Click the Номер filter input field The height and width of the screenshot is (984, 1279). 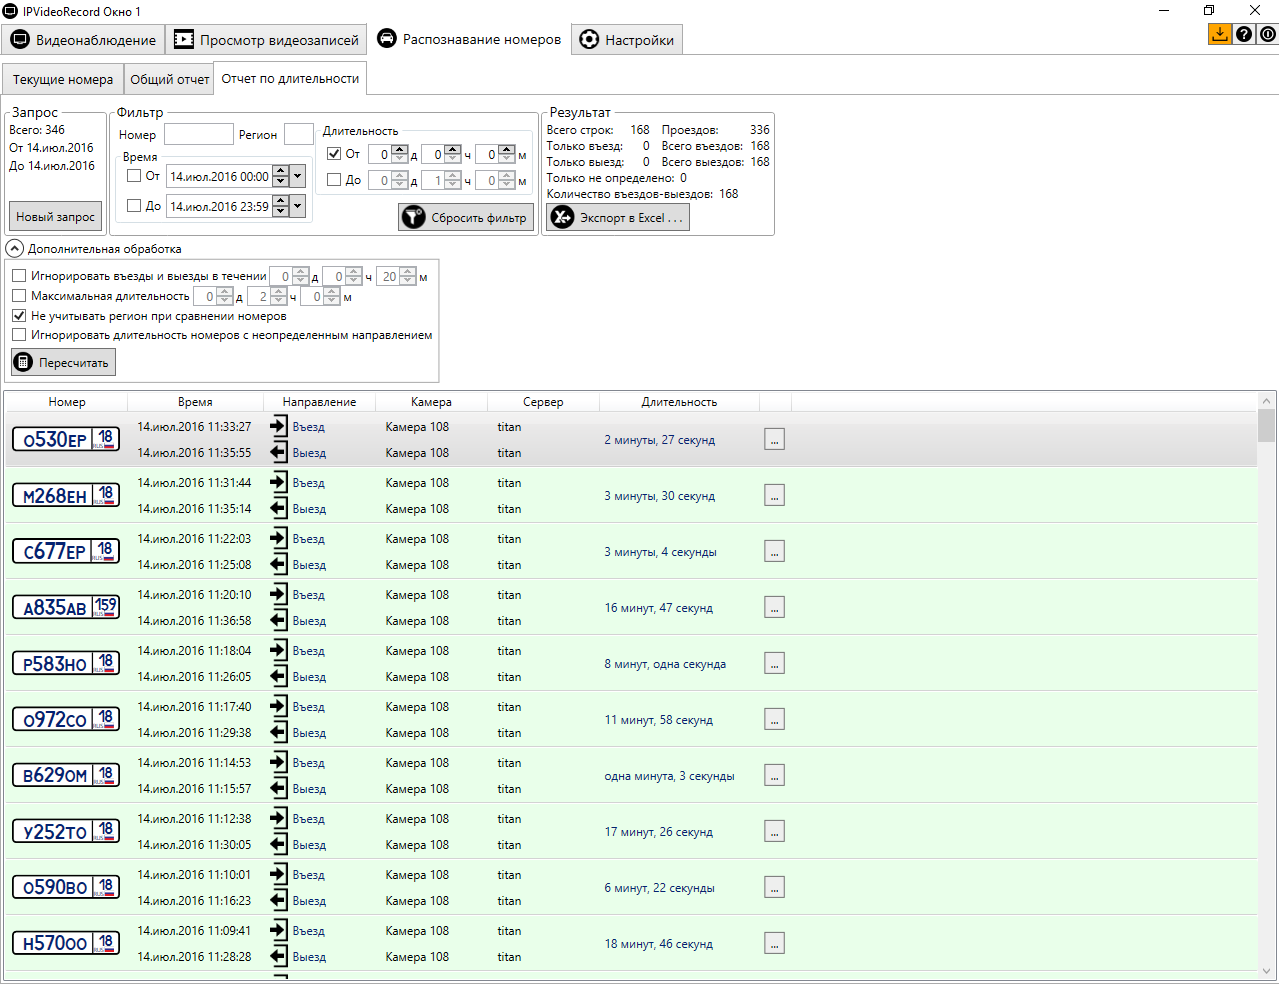pos(198,134)
